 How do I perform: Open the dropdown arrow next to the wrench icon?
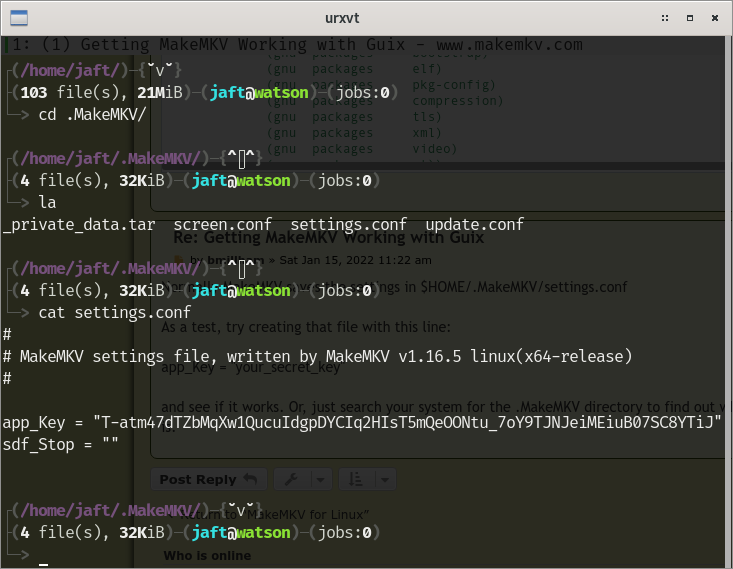[320, 479]
